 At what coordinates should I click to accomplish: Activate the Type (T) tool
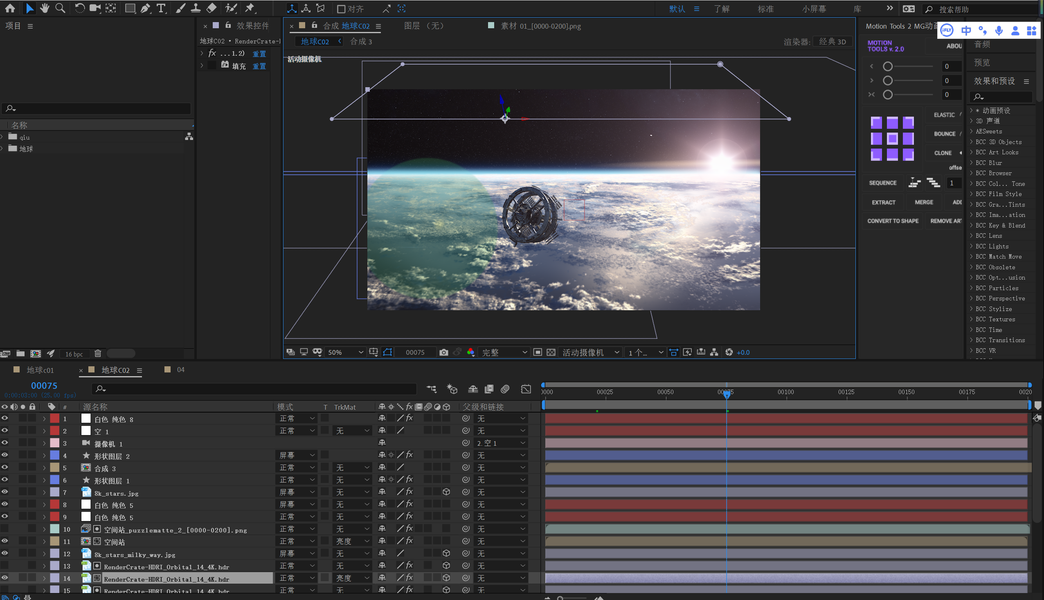point(162,8)
